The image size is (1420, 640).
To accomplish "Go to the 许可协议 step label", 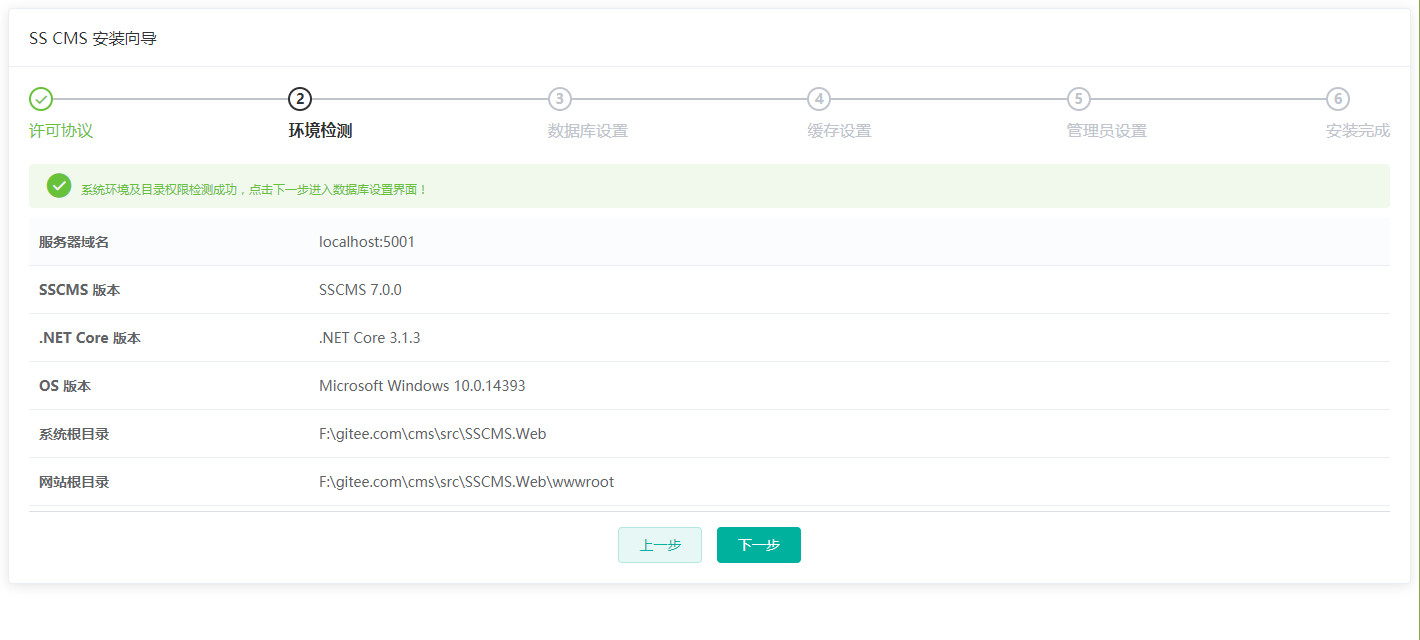I will pyautogui.click(x=61, y=131).
